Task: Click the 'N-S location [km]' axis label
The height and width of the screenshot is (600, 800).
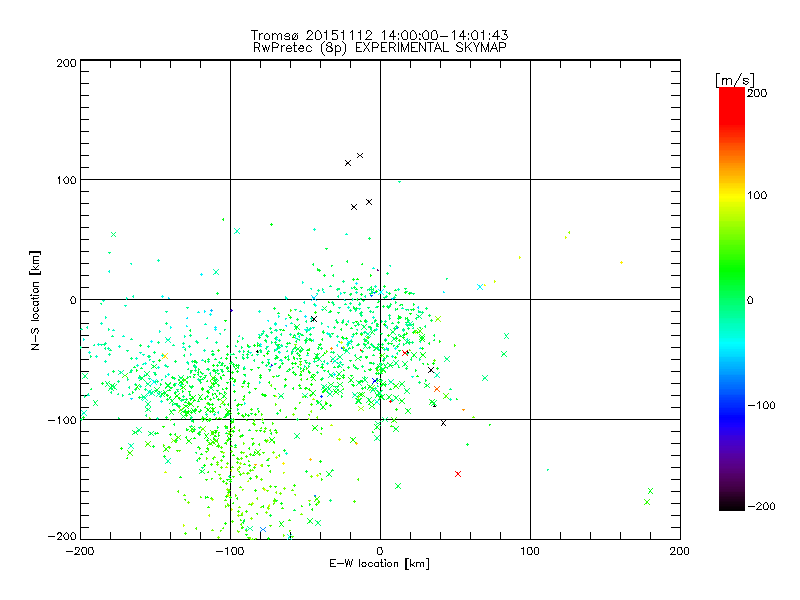Action: coord(35,301)
